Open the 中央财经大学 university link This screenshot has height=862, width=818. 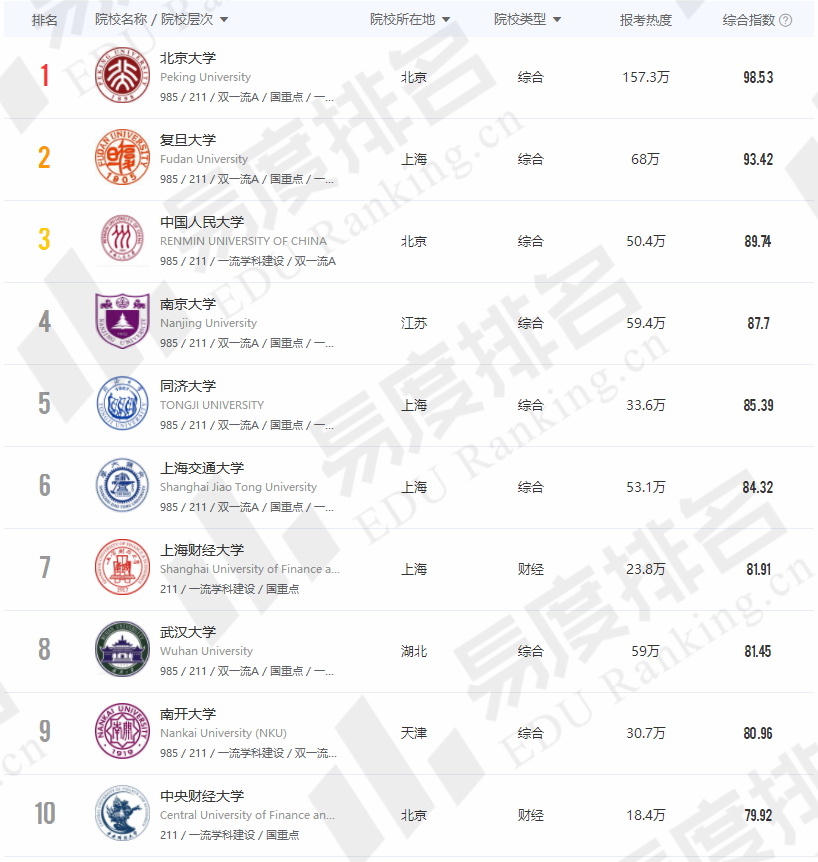[x=202, y=796]
